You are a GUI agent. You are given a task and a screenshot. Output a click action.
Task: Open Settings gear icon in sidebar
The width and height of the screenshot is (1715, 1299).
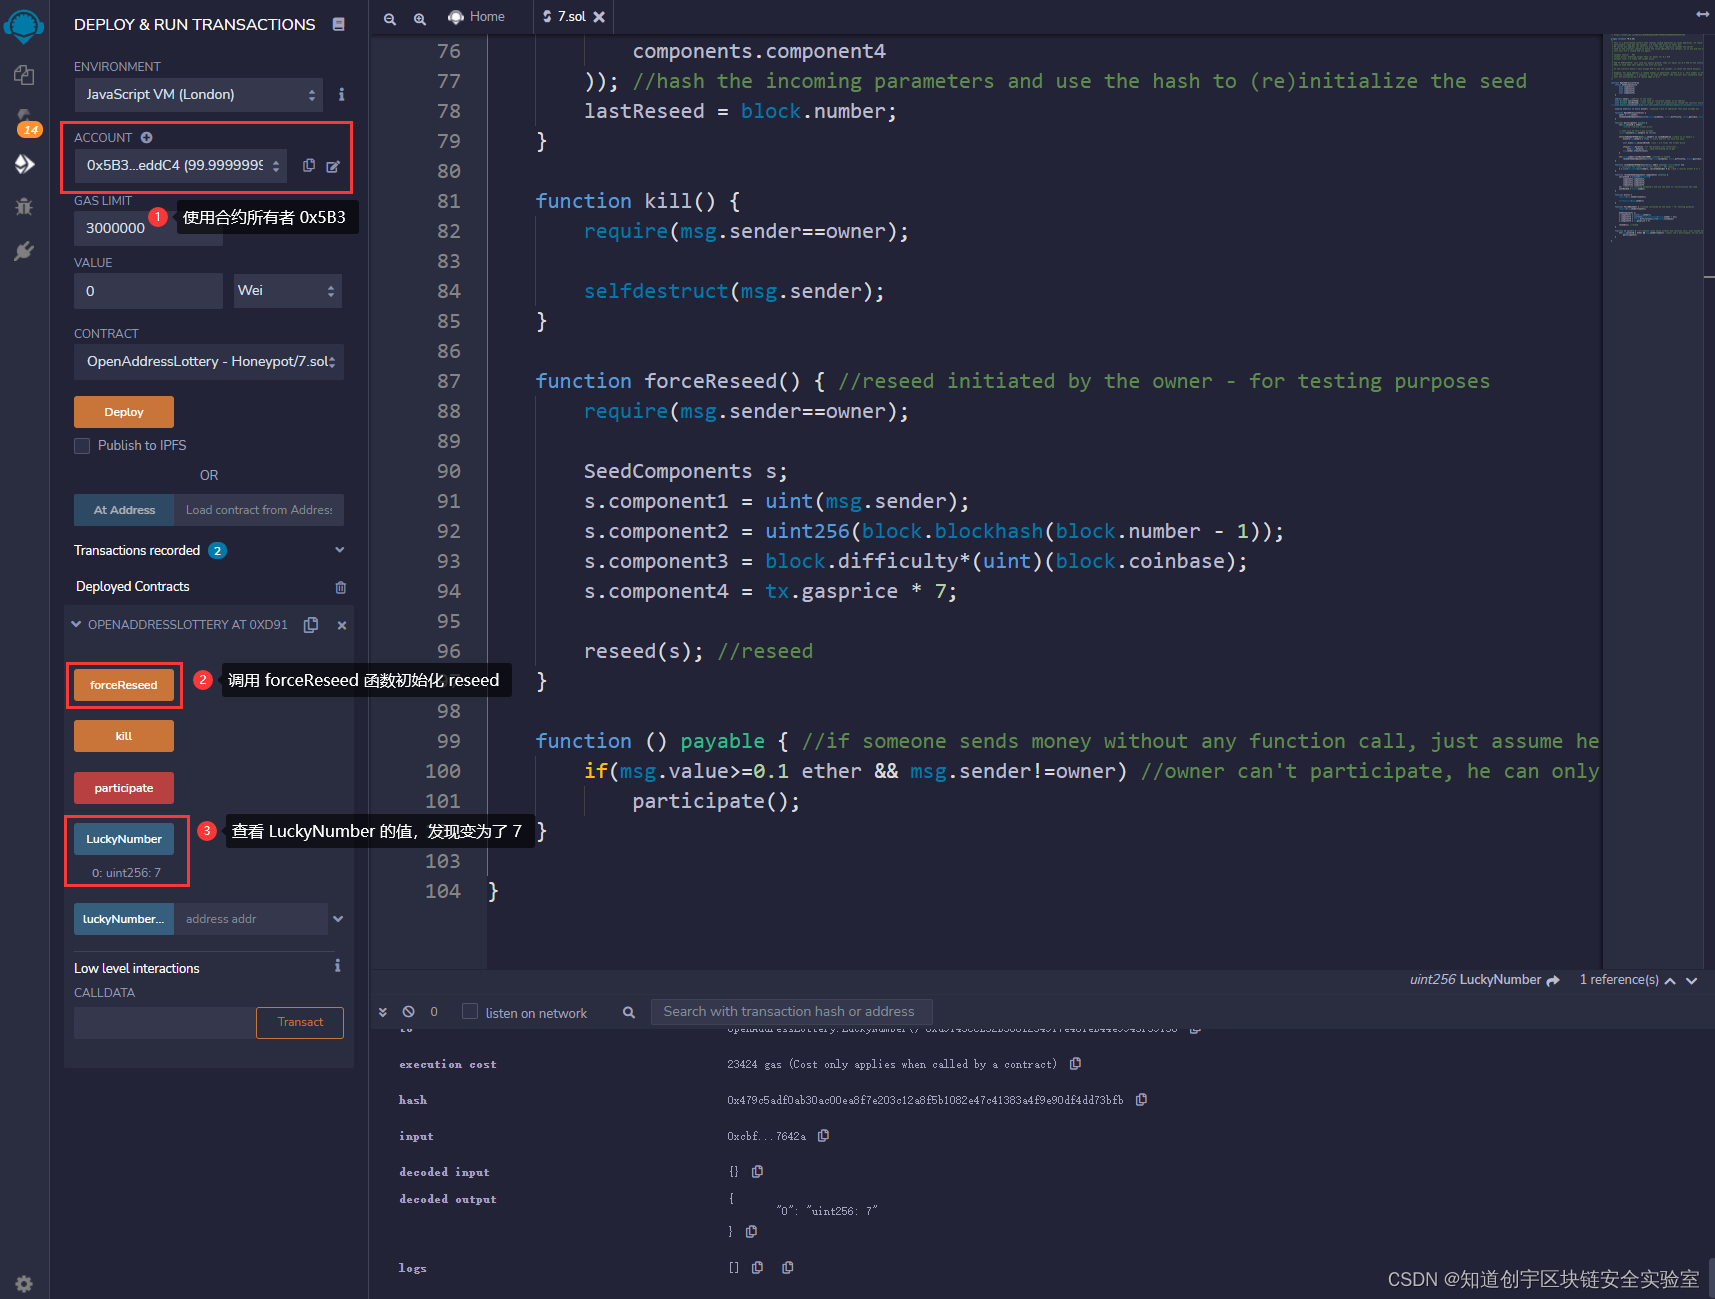tap(24, 1283)
